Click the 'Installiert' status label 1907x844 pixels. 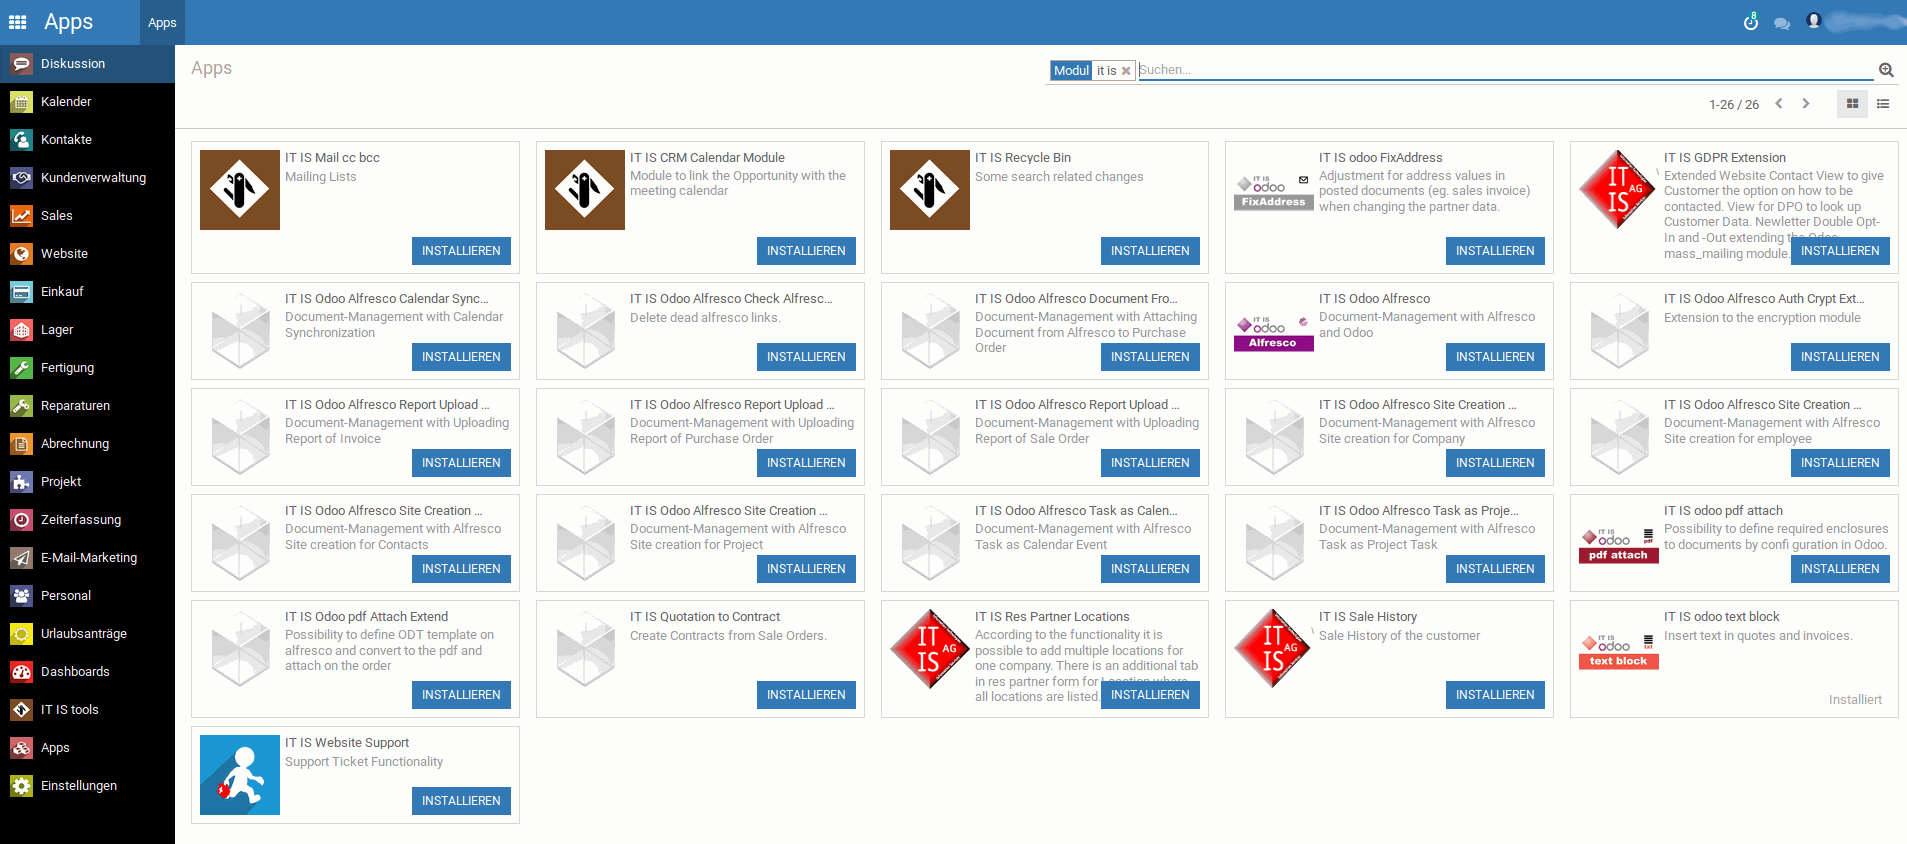tap(1855, 700)
